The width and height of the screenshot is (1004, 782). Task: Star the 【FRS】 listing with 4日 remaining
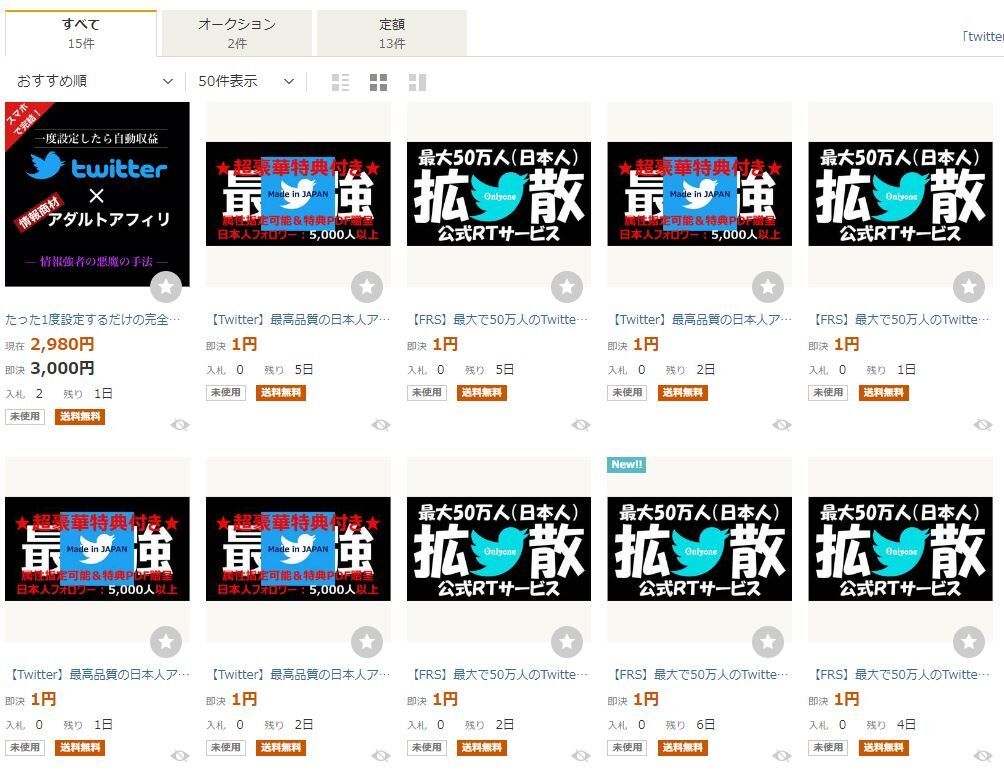969,641
